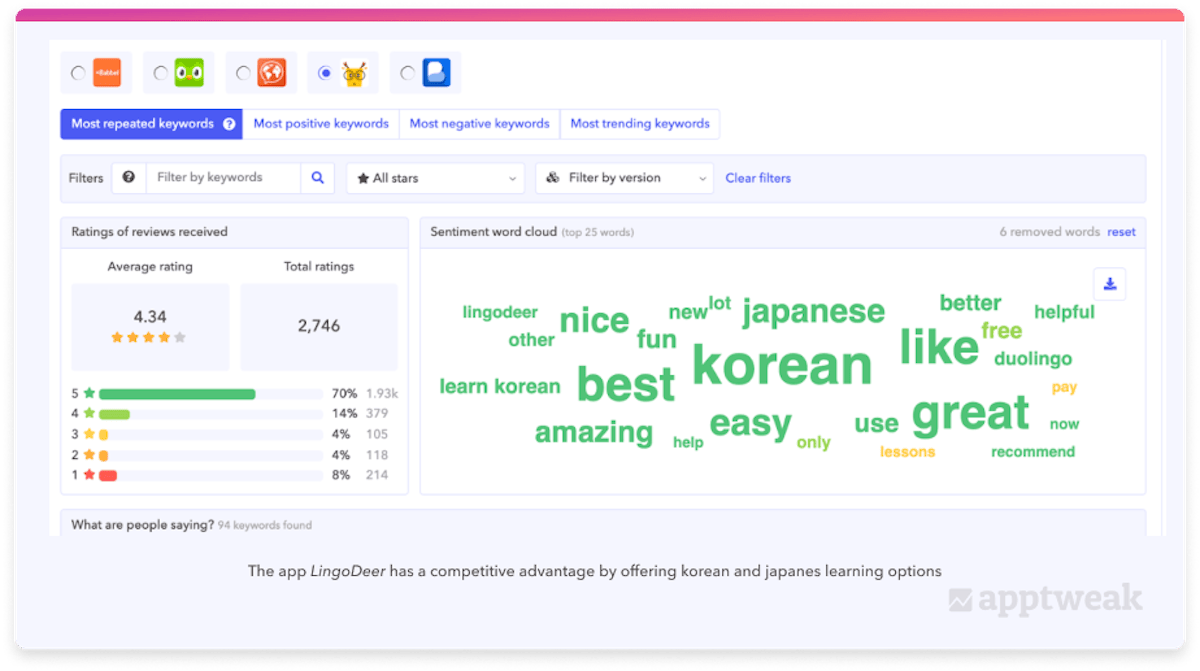Reset the removed words in word cloud
The image size is (1200, 671).
pos(1120,232)
